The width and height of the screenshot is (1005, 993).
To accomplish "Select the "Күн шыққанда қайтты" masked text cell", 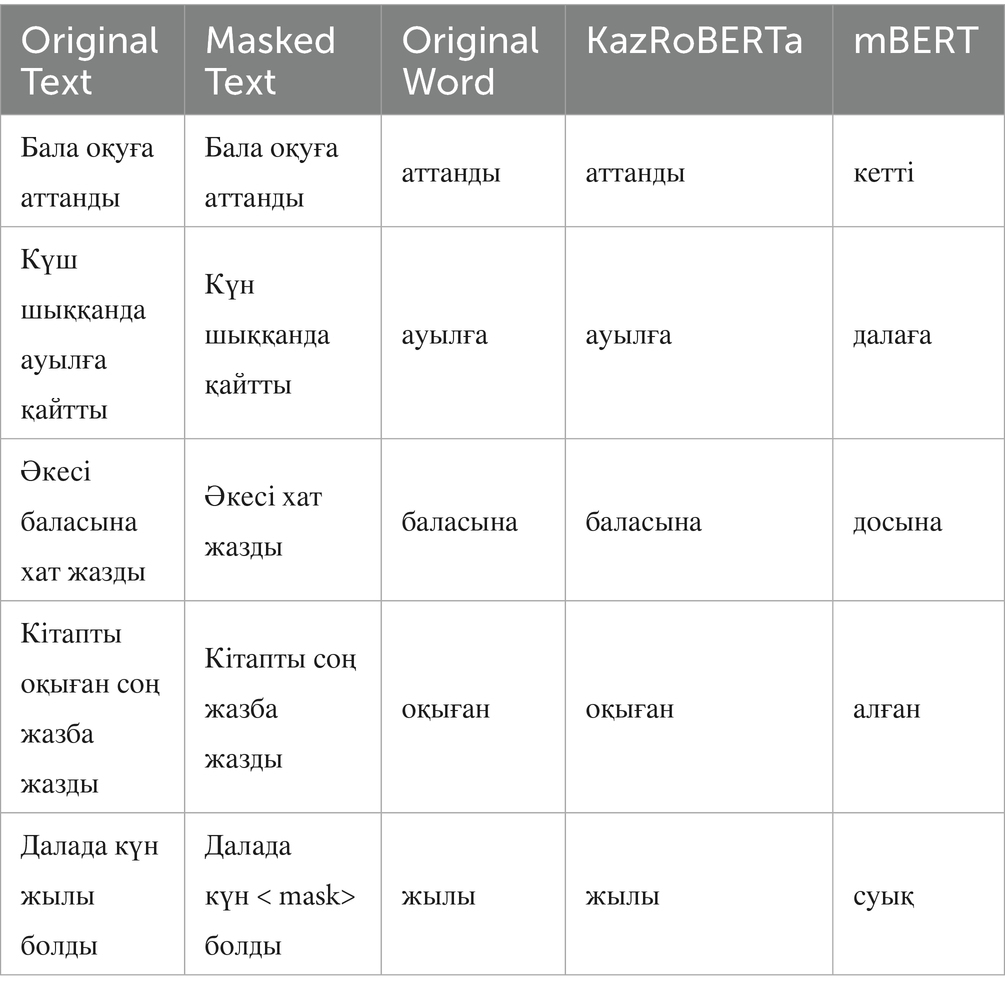I will pos(267,334).
